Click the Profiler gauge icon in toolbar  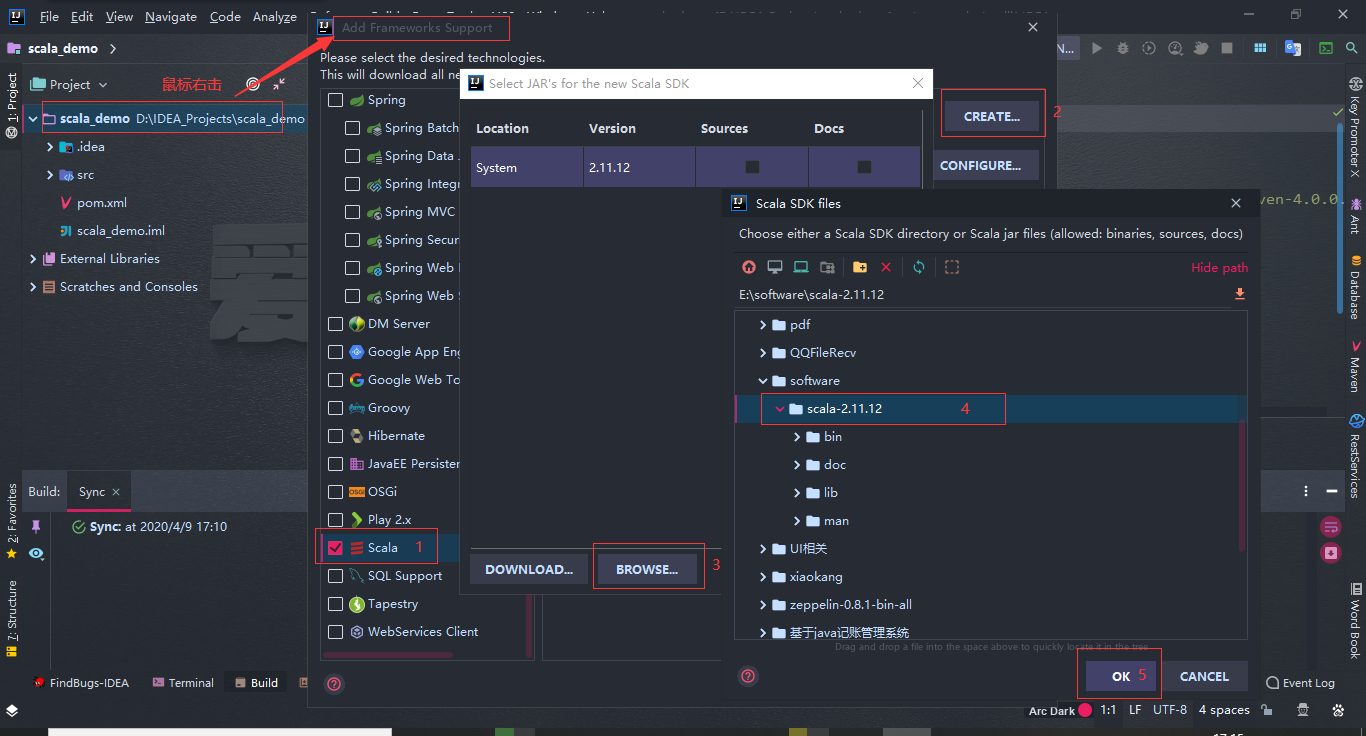1175,48
